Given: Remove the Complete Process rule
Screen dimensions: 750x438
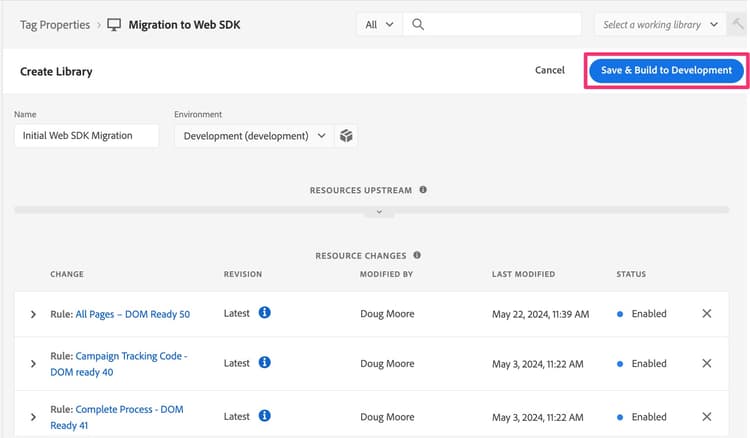Looking at the screenshot, I should [707, 417].
